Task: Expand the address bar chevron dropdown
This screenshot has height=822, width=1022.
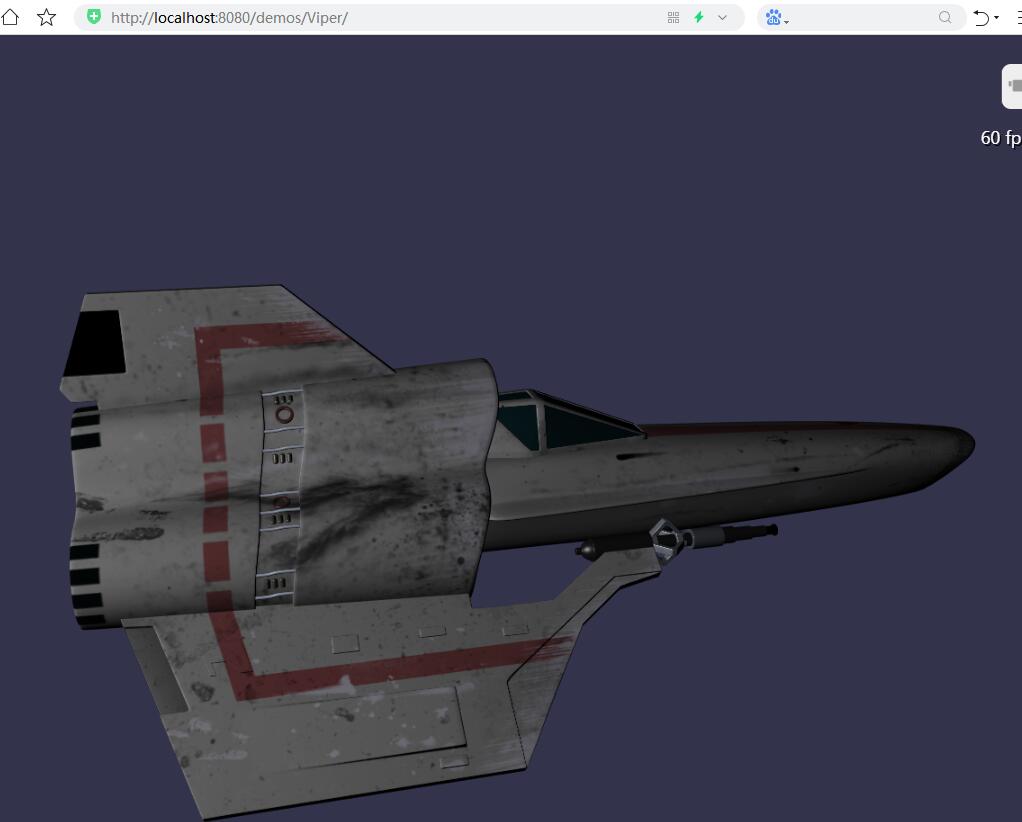Action: pyautogui.click(x=722, y=18)
